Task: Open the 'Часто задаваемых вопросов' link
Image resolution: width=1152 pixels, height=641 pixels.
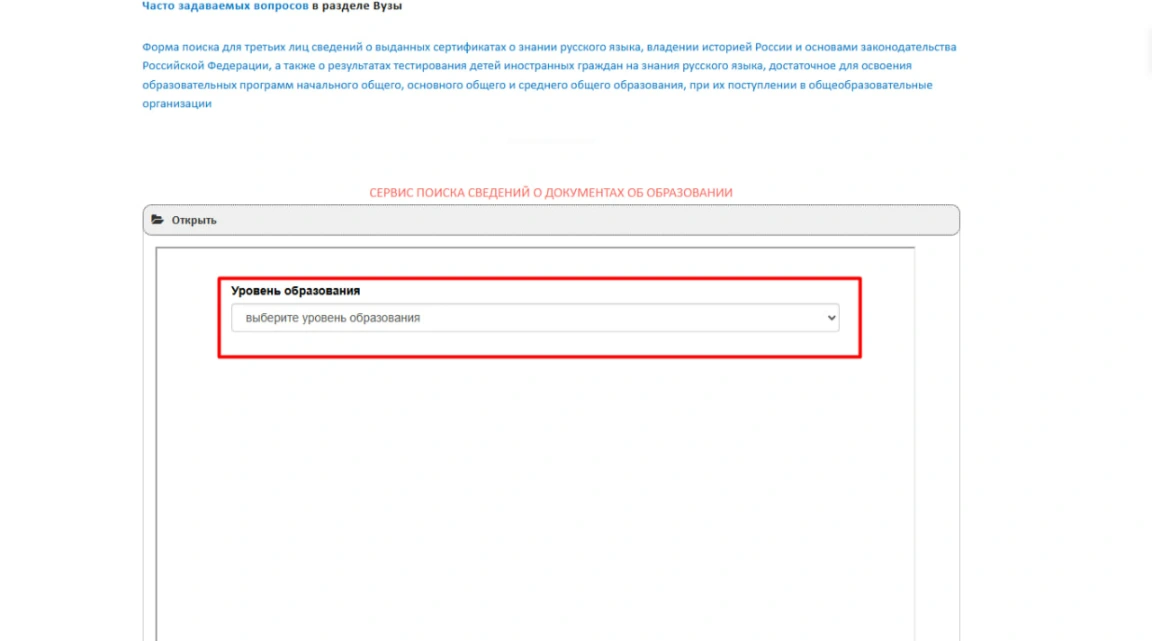Action: point(225,6)
